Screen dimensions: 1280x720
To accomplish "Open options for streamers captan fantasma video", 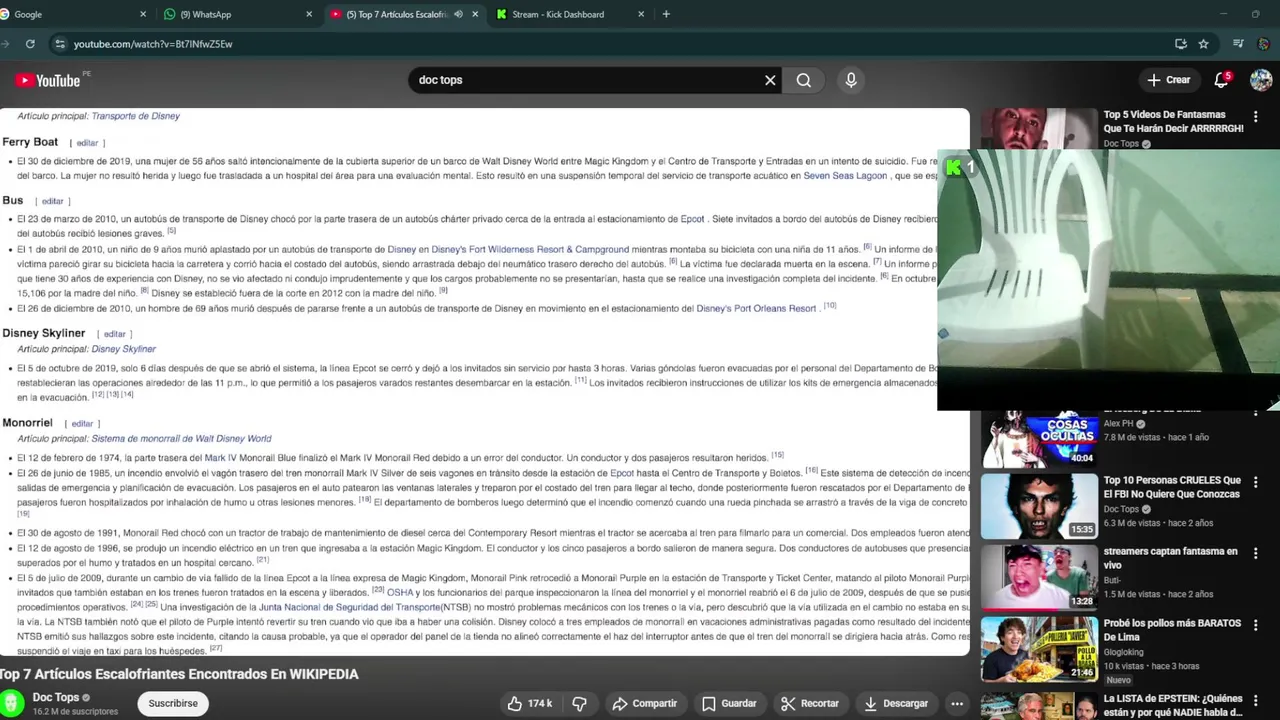I will click(x=1256, y=553).
